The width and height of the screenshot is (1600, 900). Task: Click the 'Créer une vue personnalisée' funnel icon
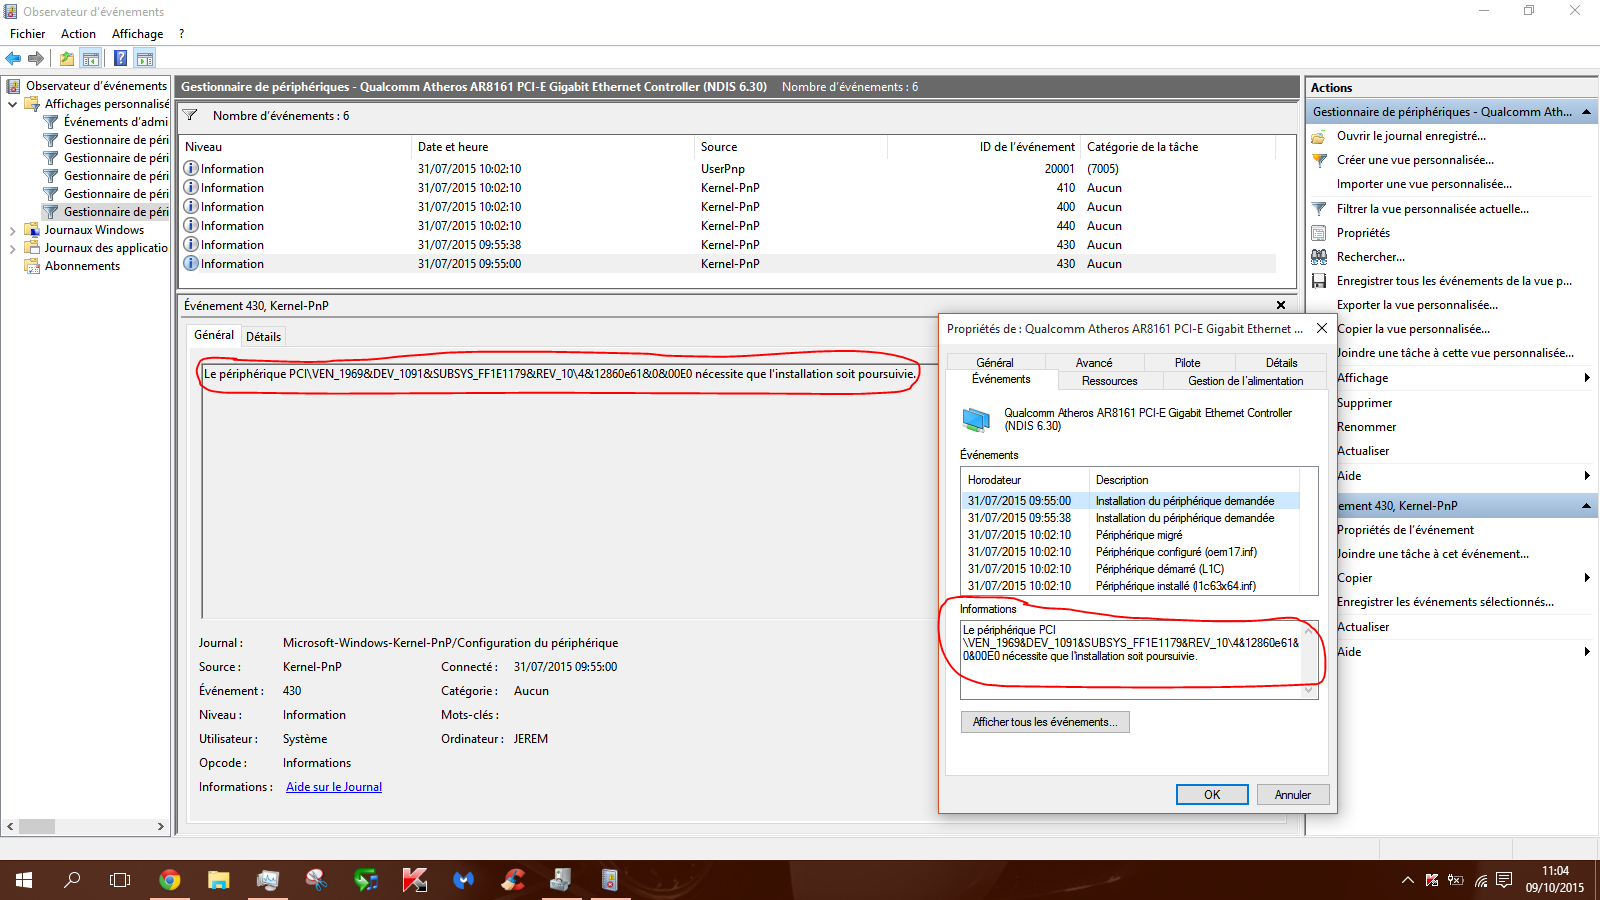pos(1319,160)
